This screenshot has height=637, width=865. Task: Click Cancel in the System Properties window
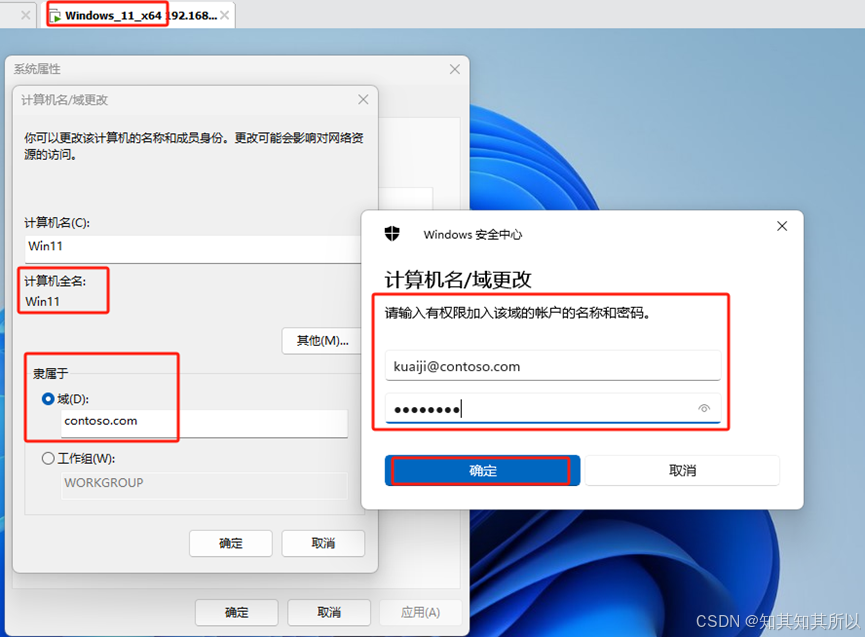[x=329, y=612]
